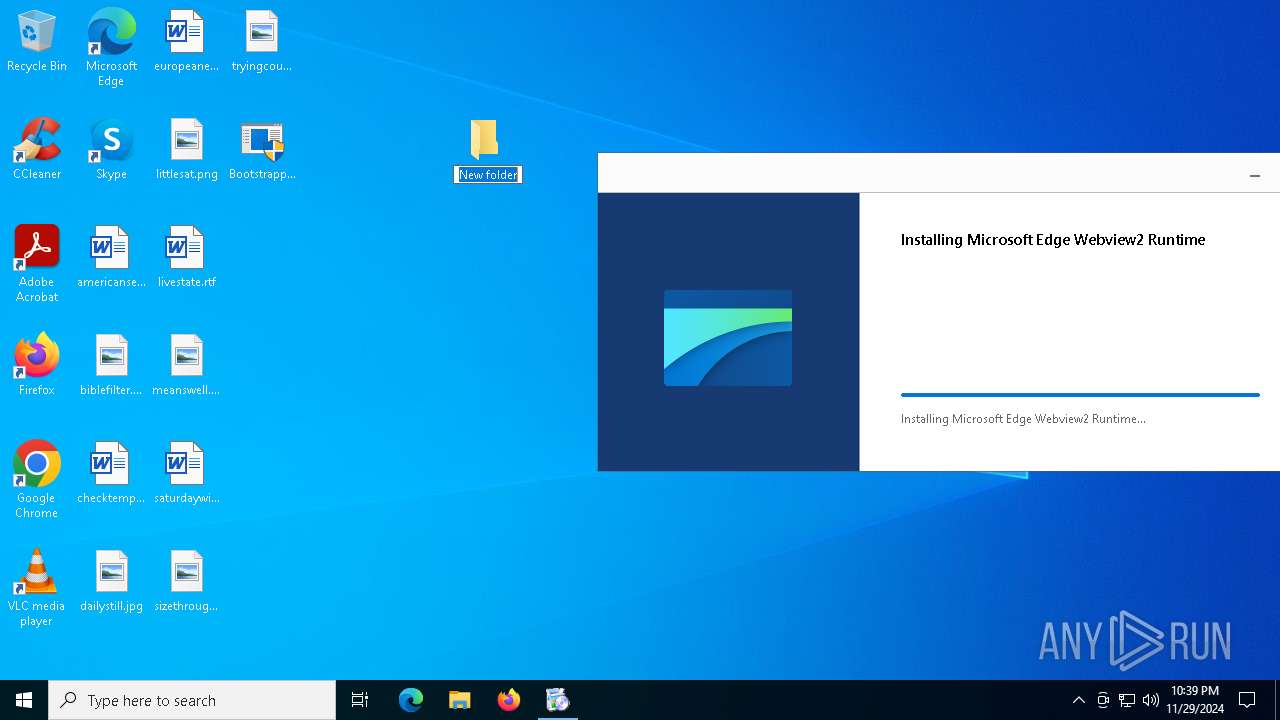
Task: Select the Microsoft Edge desktop shortcut
Action: (x=111, y=46)
